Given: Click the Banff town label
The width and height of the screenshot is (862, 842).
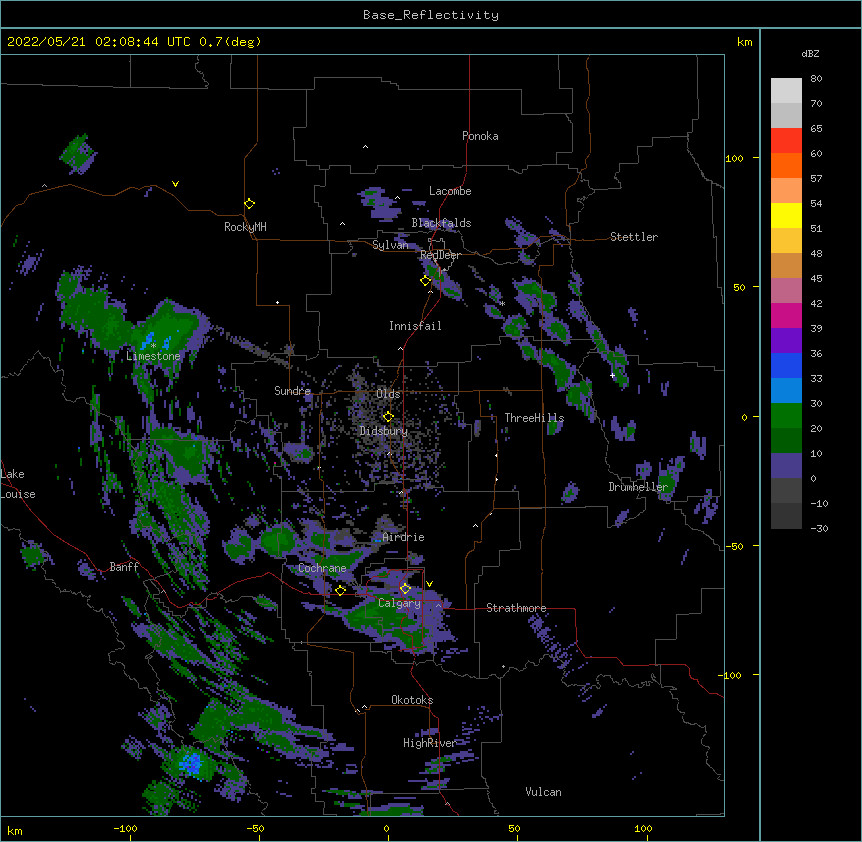Looking at the screenshot, I should (x=124, y=567).
